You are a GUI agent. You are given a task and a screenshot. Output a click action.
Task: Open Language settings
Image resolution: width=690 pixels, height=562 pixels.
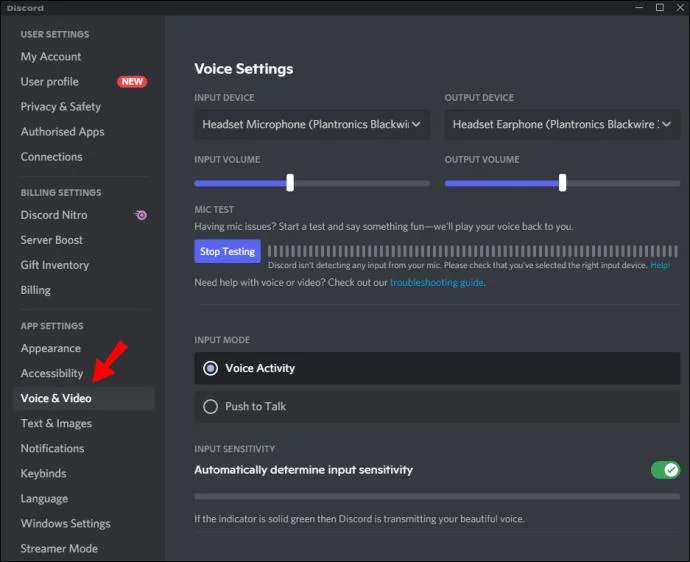[x=44, y=499]
